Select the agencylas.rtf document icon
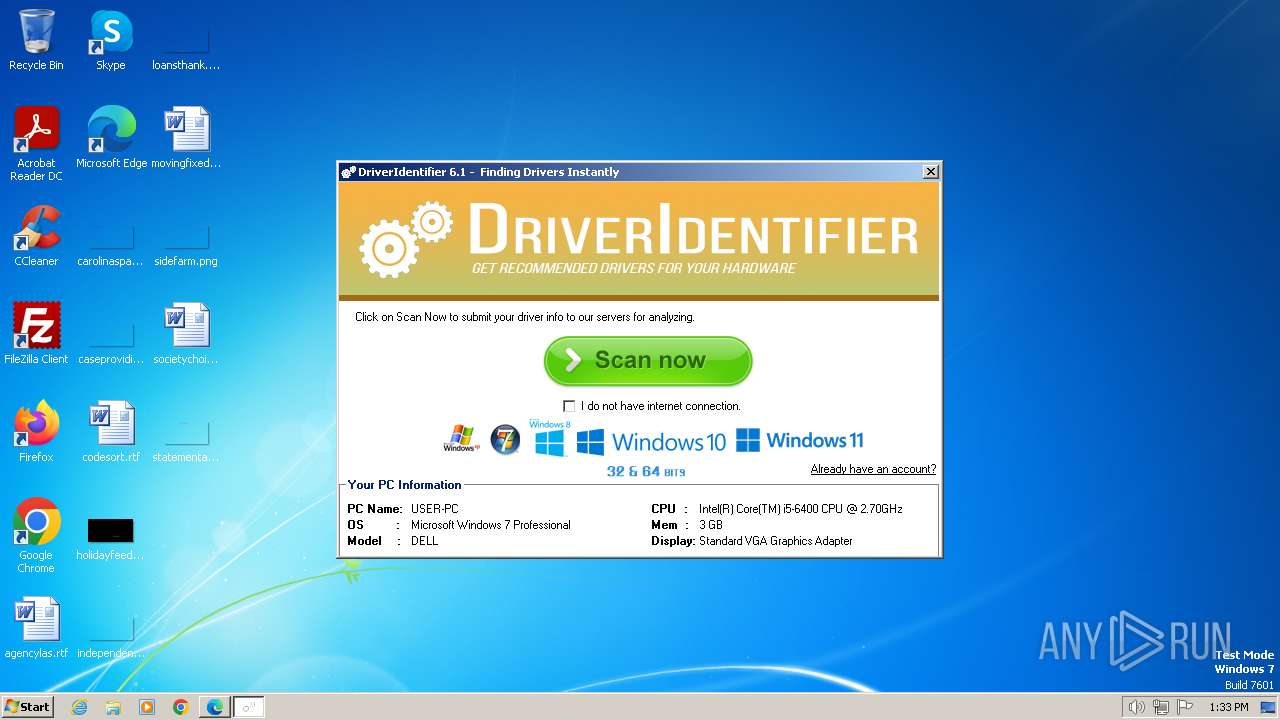Screen dimensions: 1280x720 tap(36, 628)
